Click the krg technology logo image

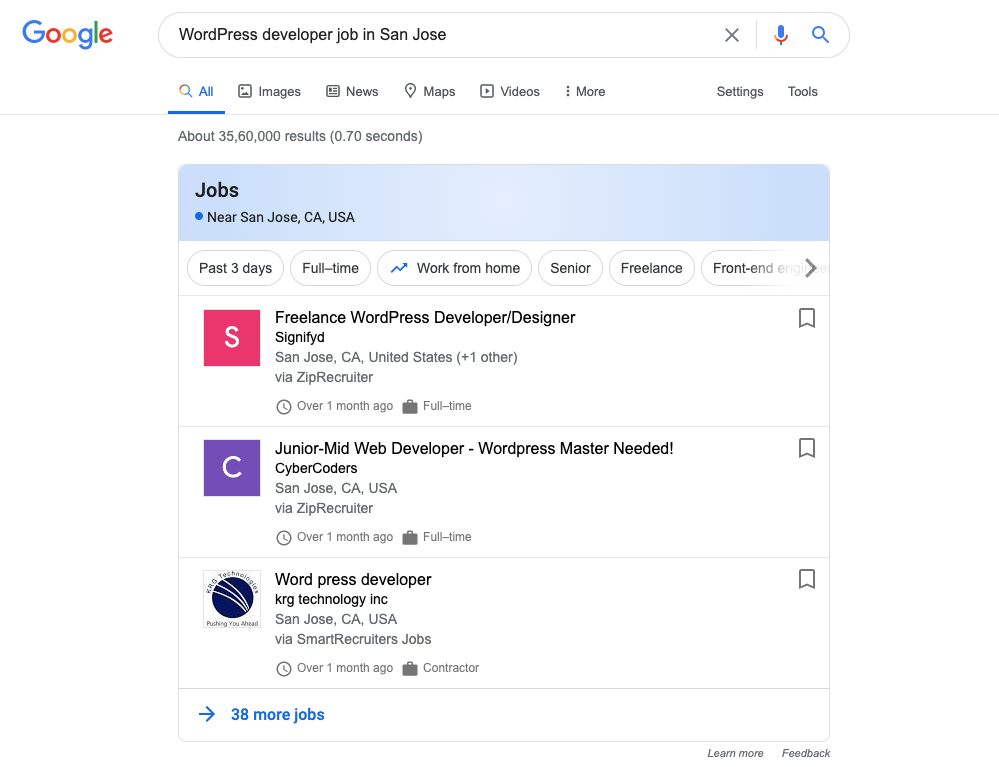coord(232,599)
